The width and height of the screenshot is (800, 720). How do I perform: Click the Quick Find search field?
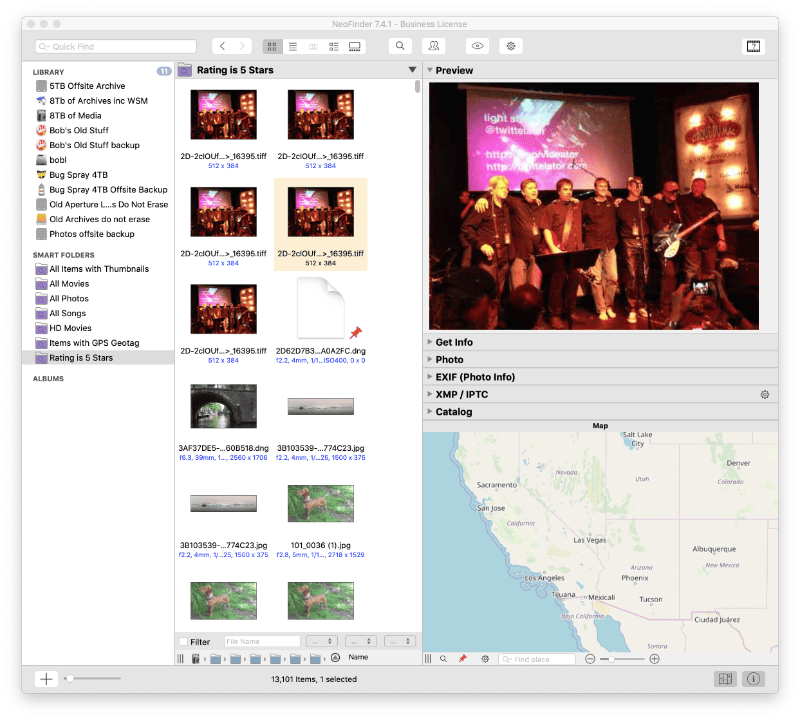click(x=115, y=46)
